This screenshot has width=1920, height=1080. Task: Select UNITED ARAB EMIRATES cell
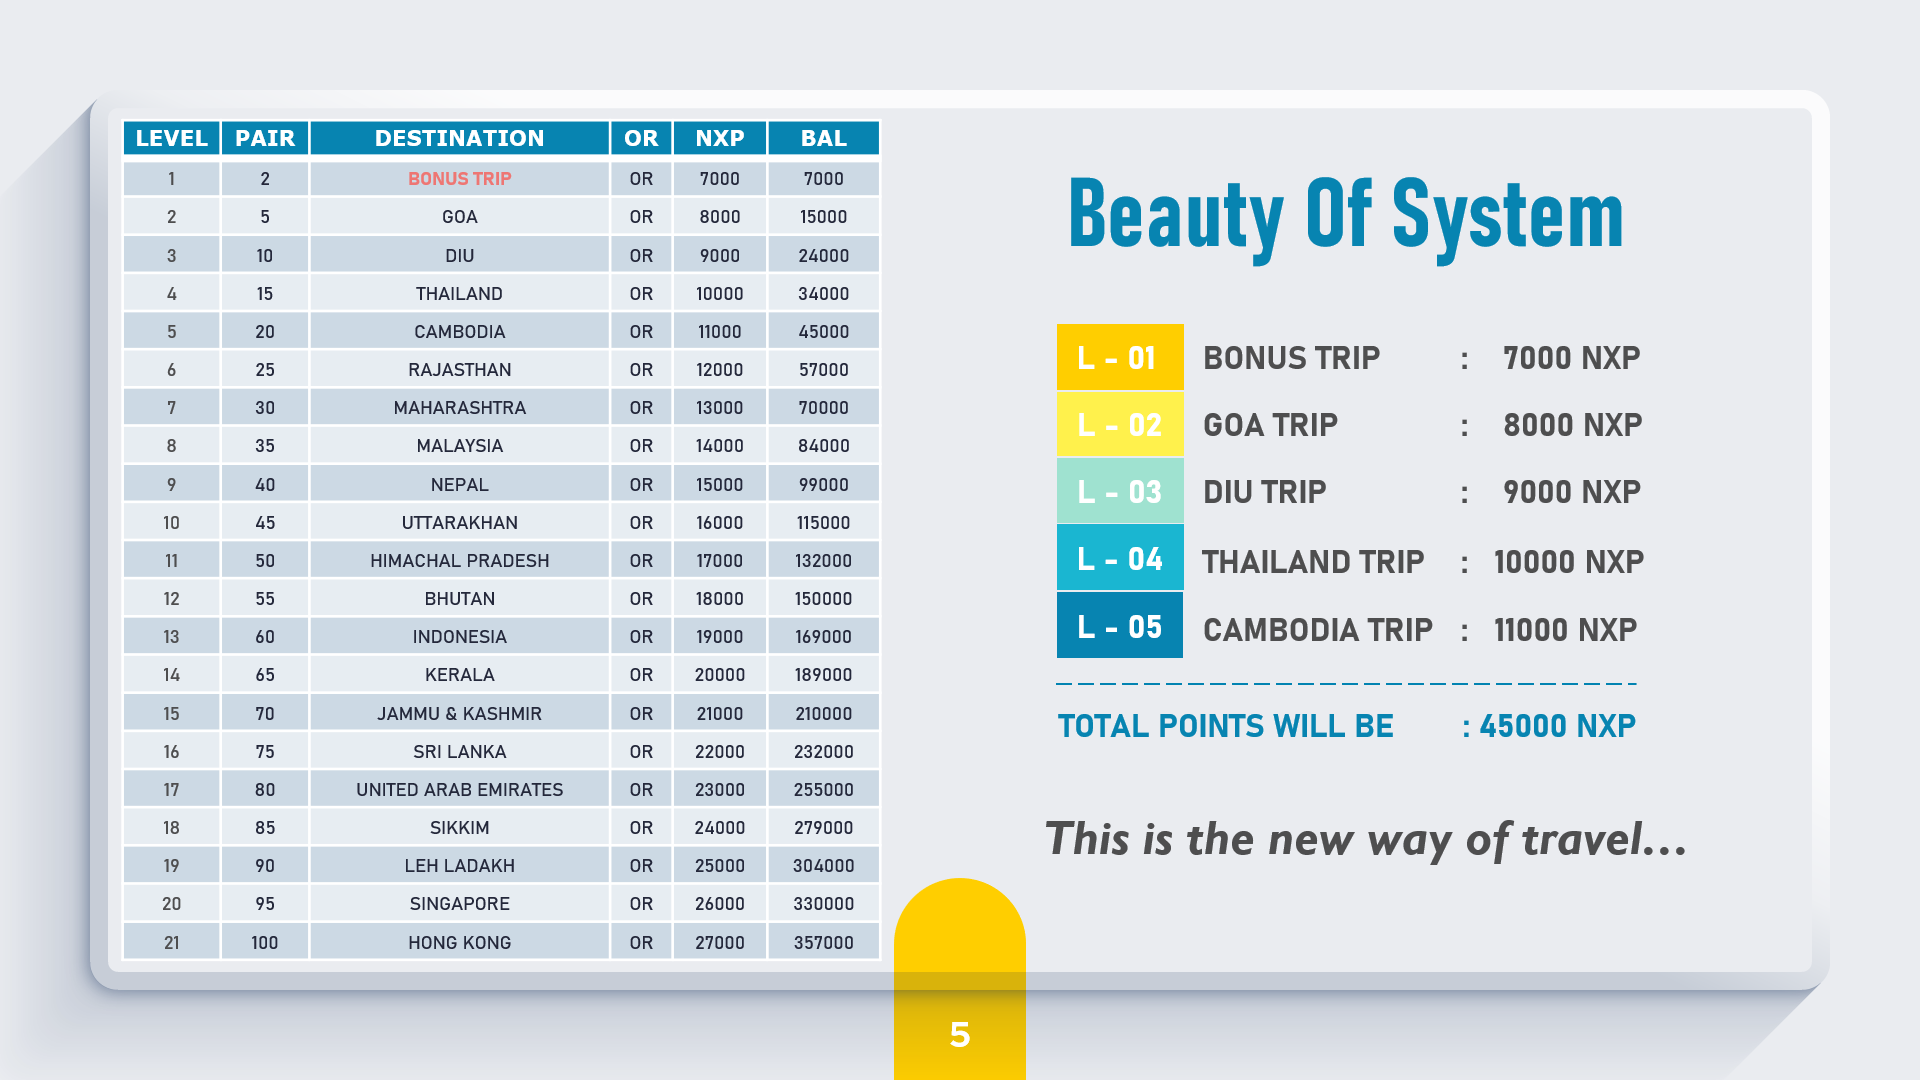(460, 790)
